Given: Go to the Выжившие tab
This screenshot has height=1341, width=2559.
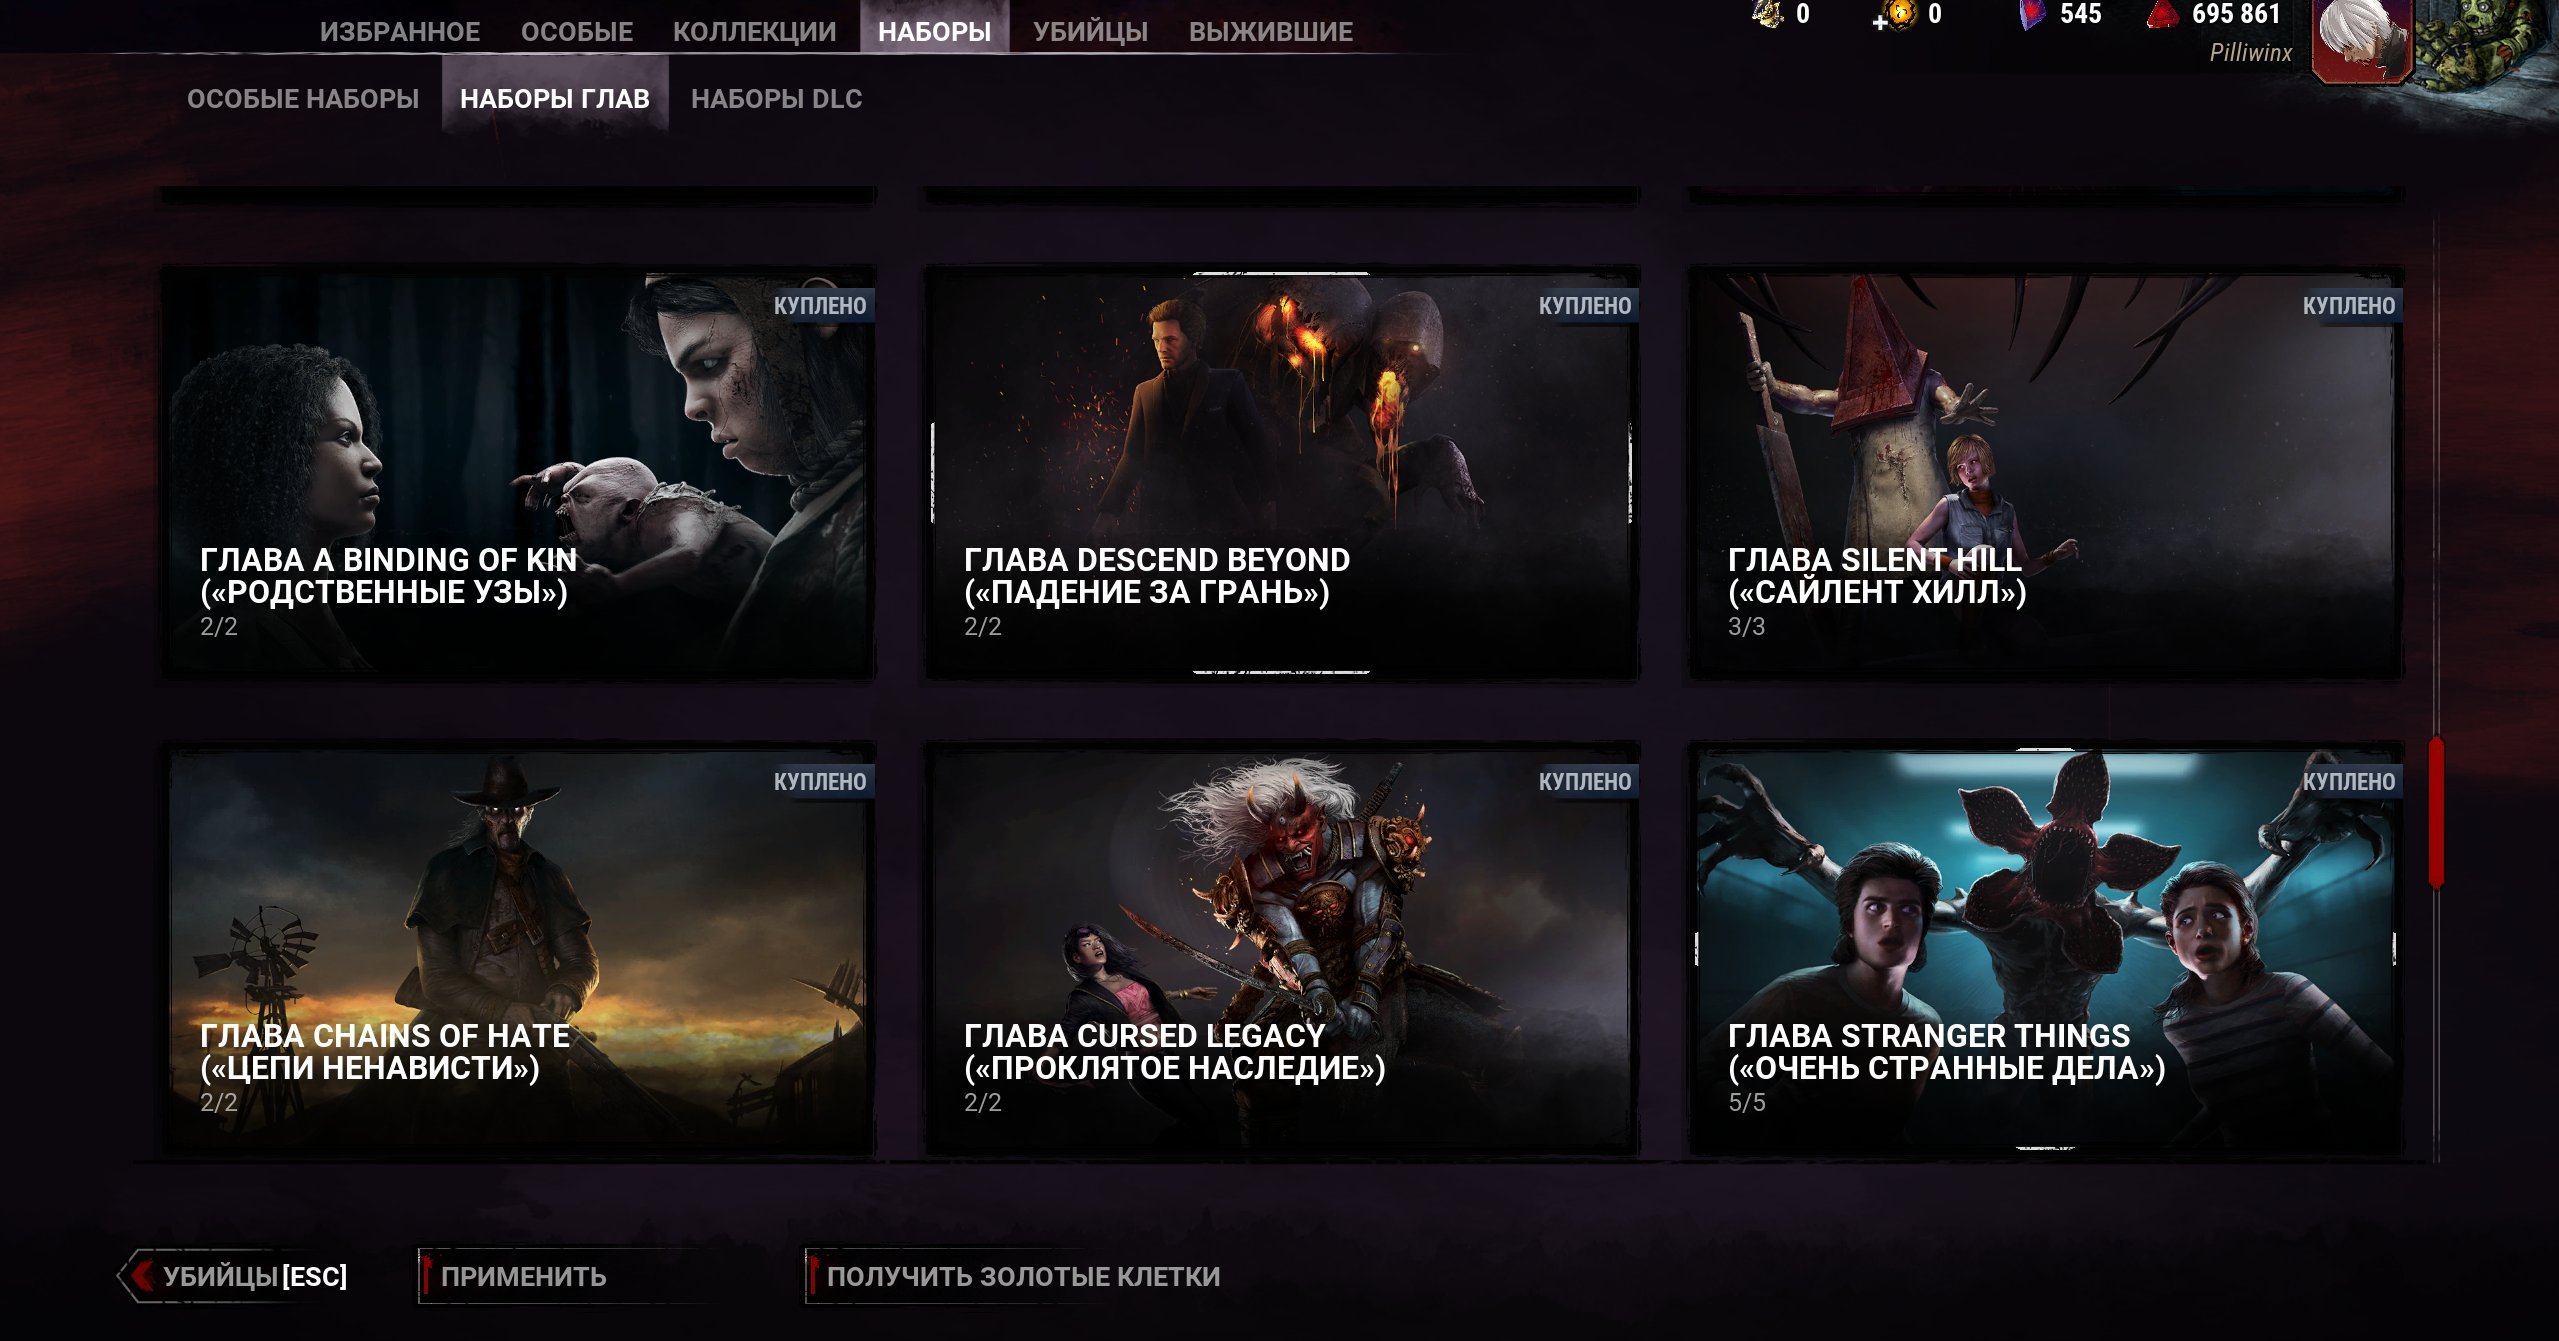Looking at the screenshot, I should click(x=1270, y=32).
